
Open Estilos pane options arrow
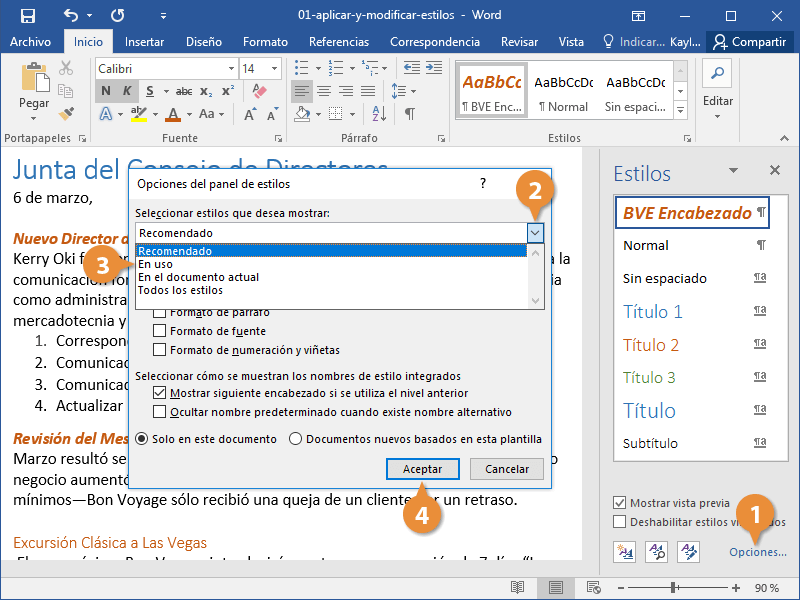(x=734, y=170)
